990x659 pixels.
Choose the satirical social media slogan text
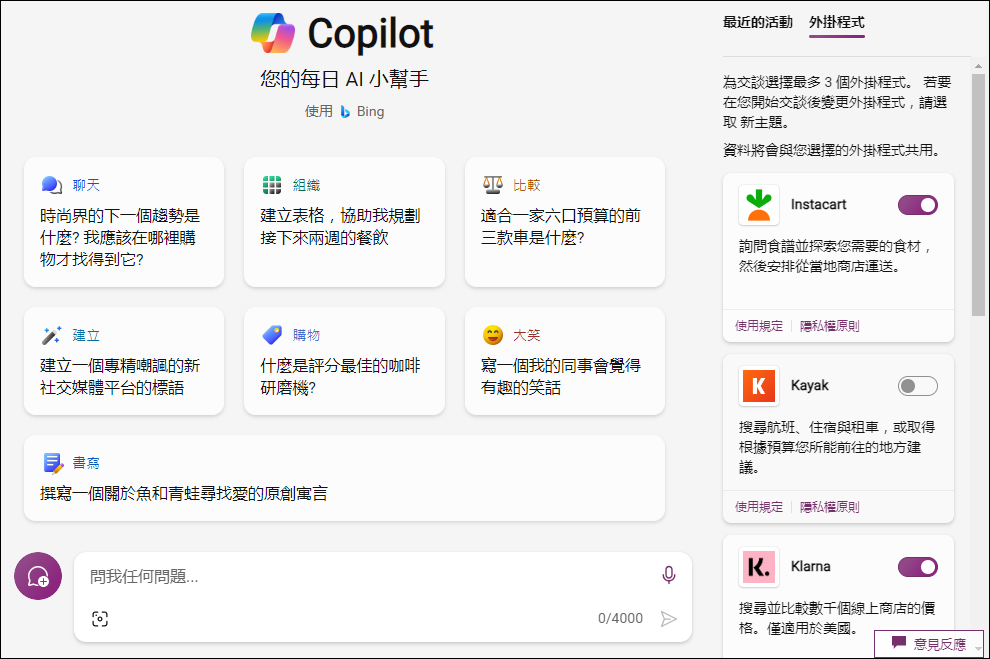coord(120,376)
